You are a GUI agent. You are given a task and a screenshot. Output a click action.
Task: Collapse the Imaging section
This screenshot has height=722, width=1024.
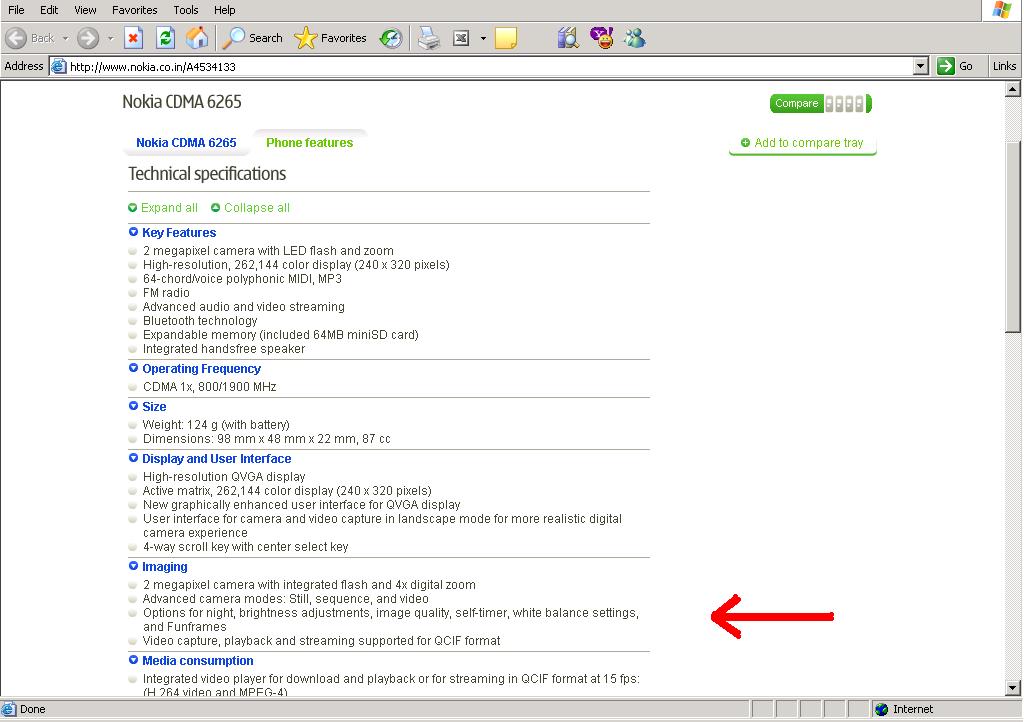point(133,566)
